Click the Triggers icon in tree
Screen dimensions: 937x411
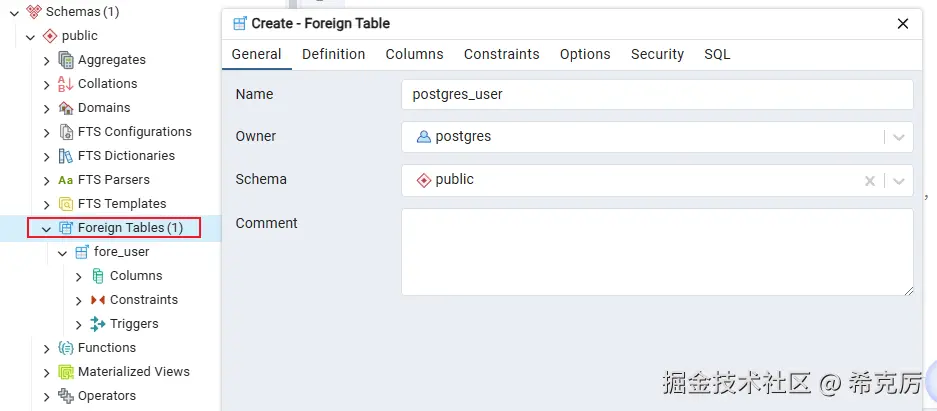coord(97,324)
